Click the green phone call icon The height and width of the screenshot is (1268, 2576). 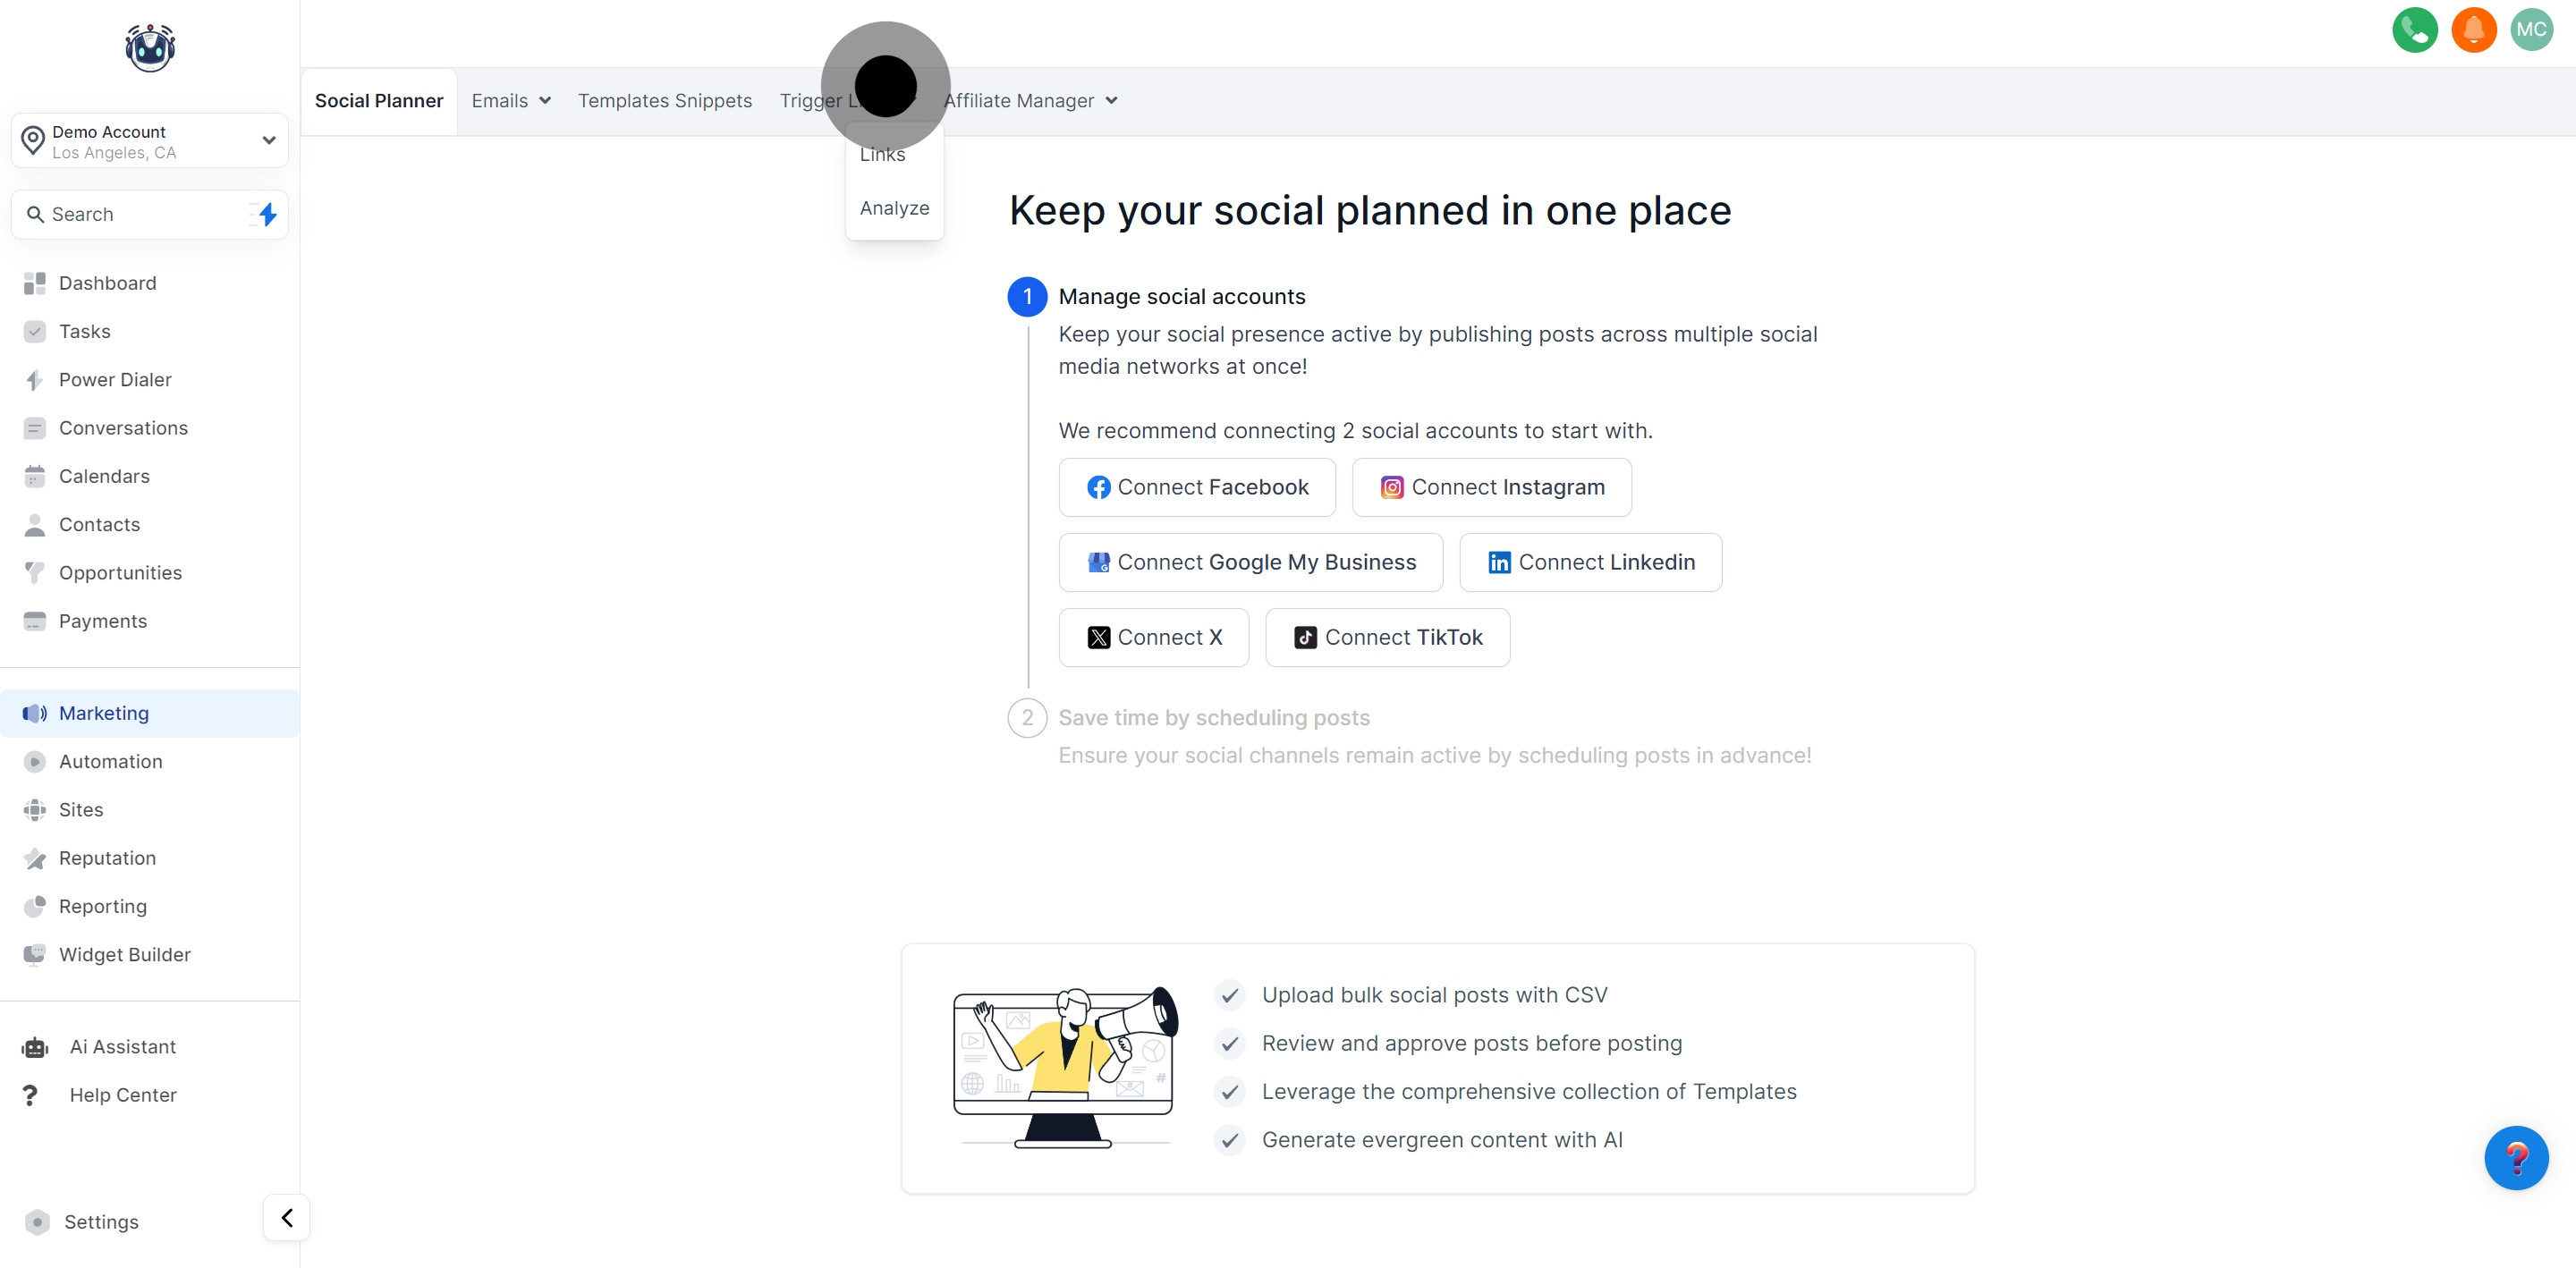click(2414, 30)
